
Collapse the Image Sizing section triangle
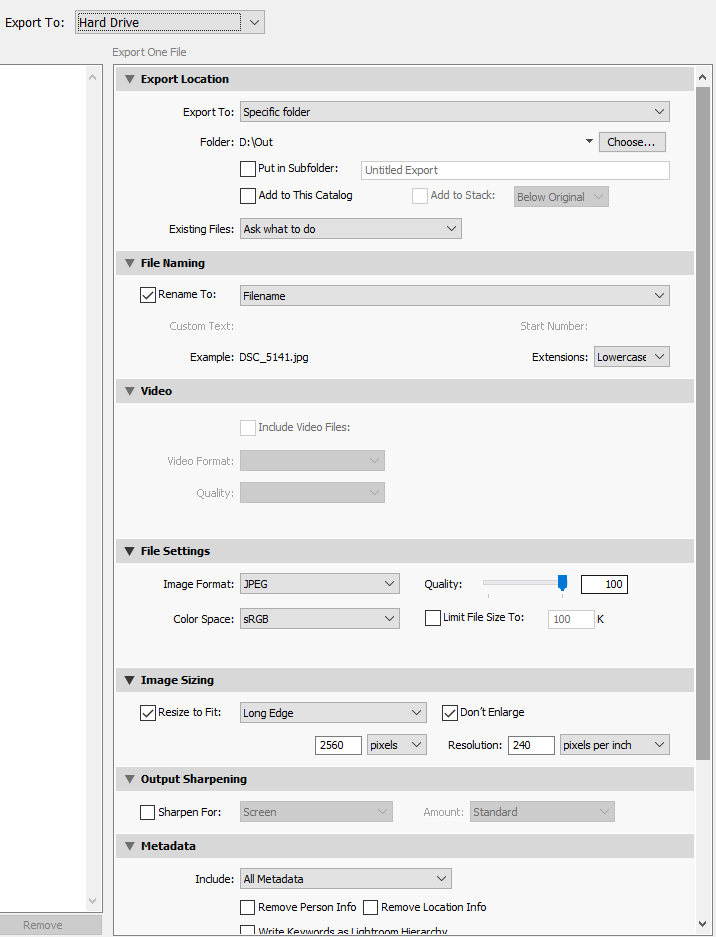coord(130,680)
